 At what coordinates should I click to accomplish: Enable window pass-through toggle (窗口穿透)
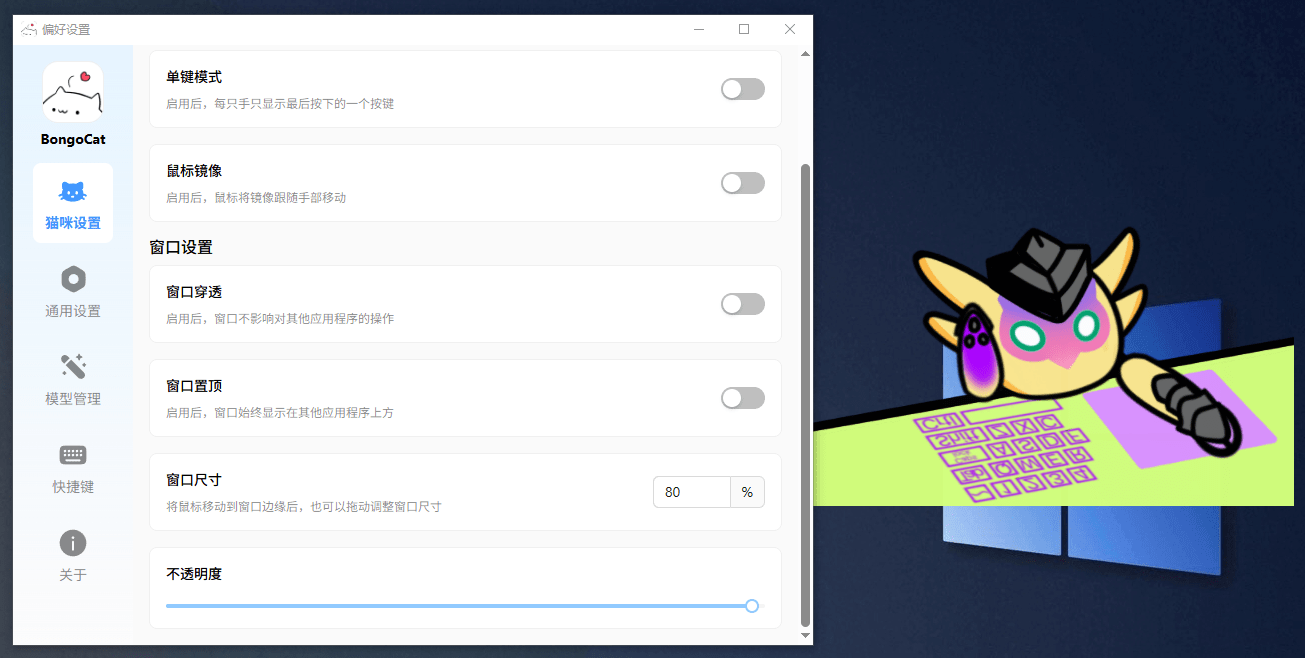click(742, 304)
